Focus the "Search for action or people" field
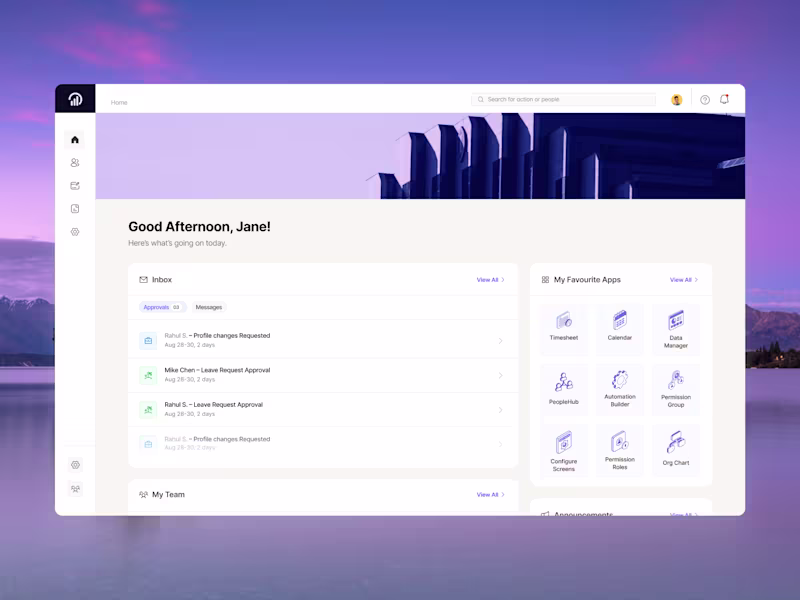This screenshot has width=800, height=600. (x=563, y=99)
